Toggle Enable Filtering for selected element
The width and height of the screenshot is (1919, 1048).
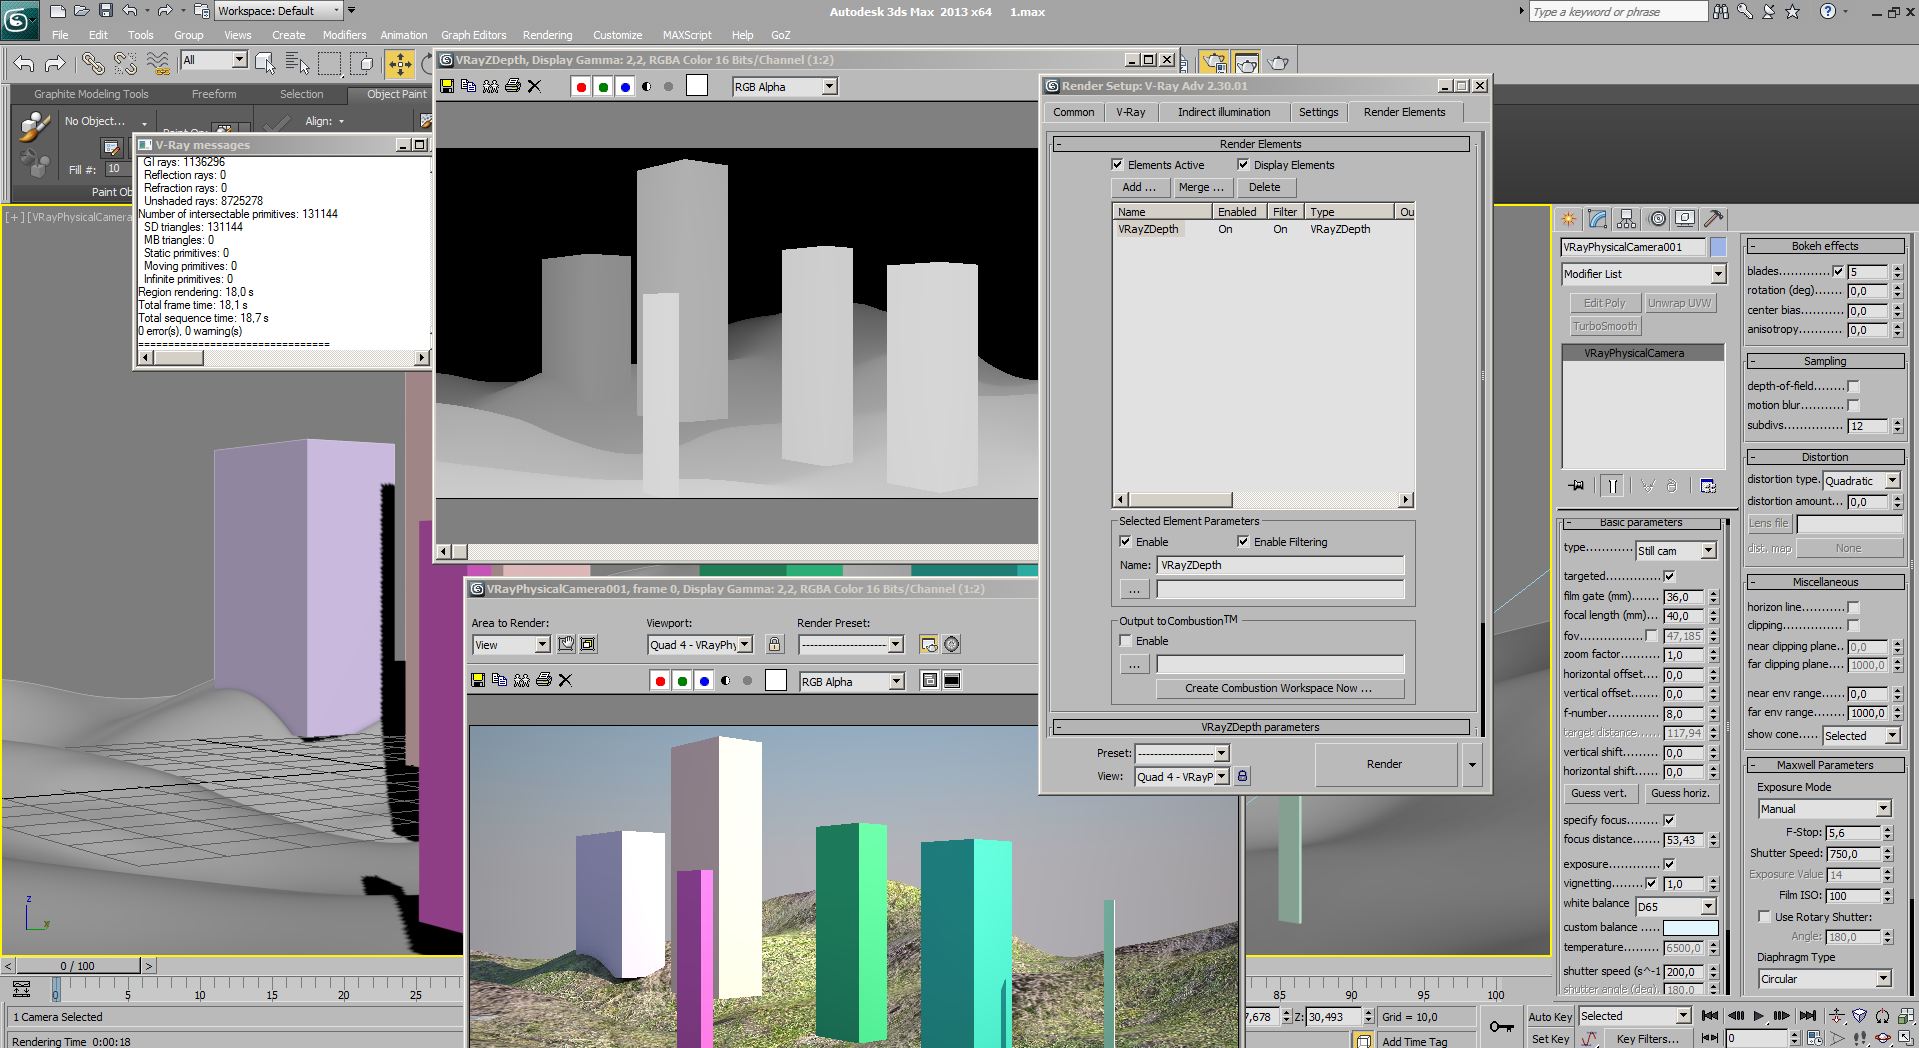(1243, 542)
